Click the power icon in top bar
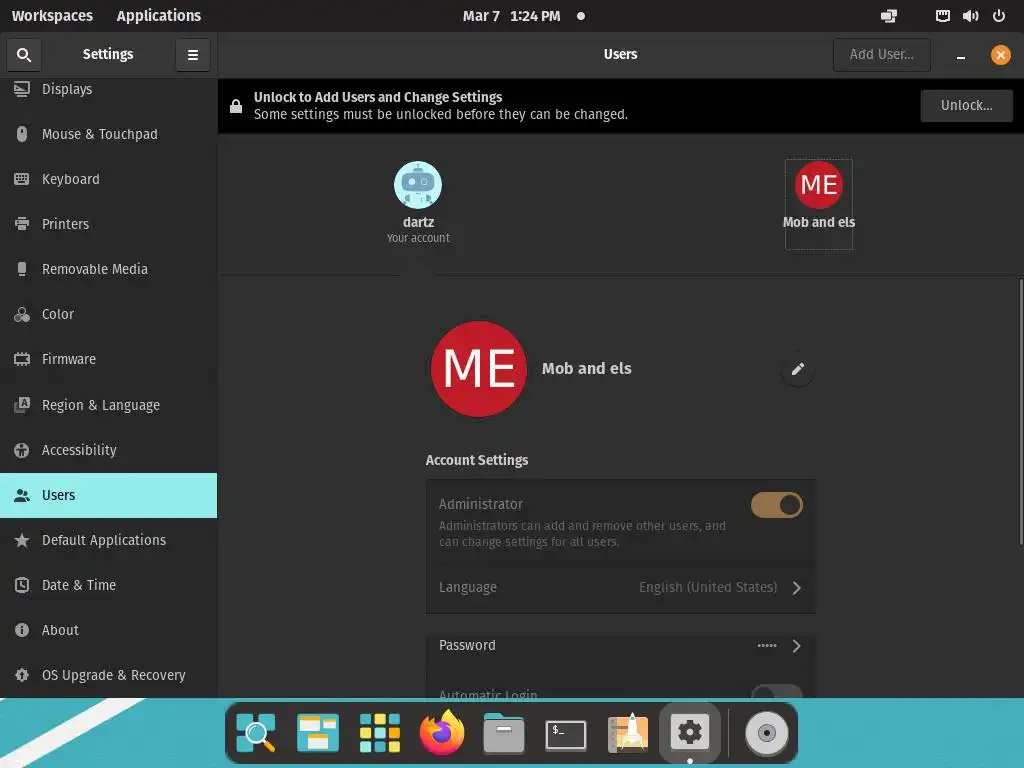Screen dimensions: 1024x768 (999, 16)
